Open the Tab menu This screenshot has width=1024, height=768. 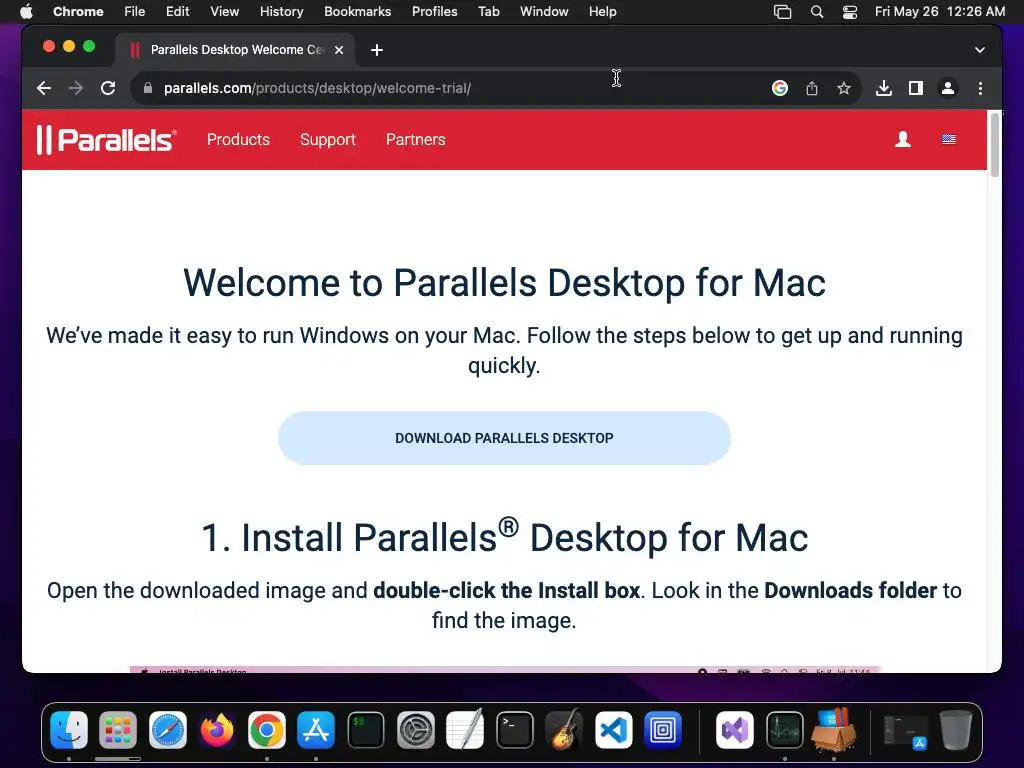tap(488, 11)
